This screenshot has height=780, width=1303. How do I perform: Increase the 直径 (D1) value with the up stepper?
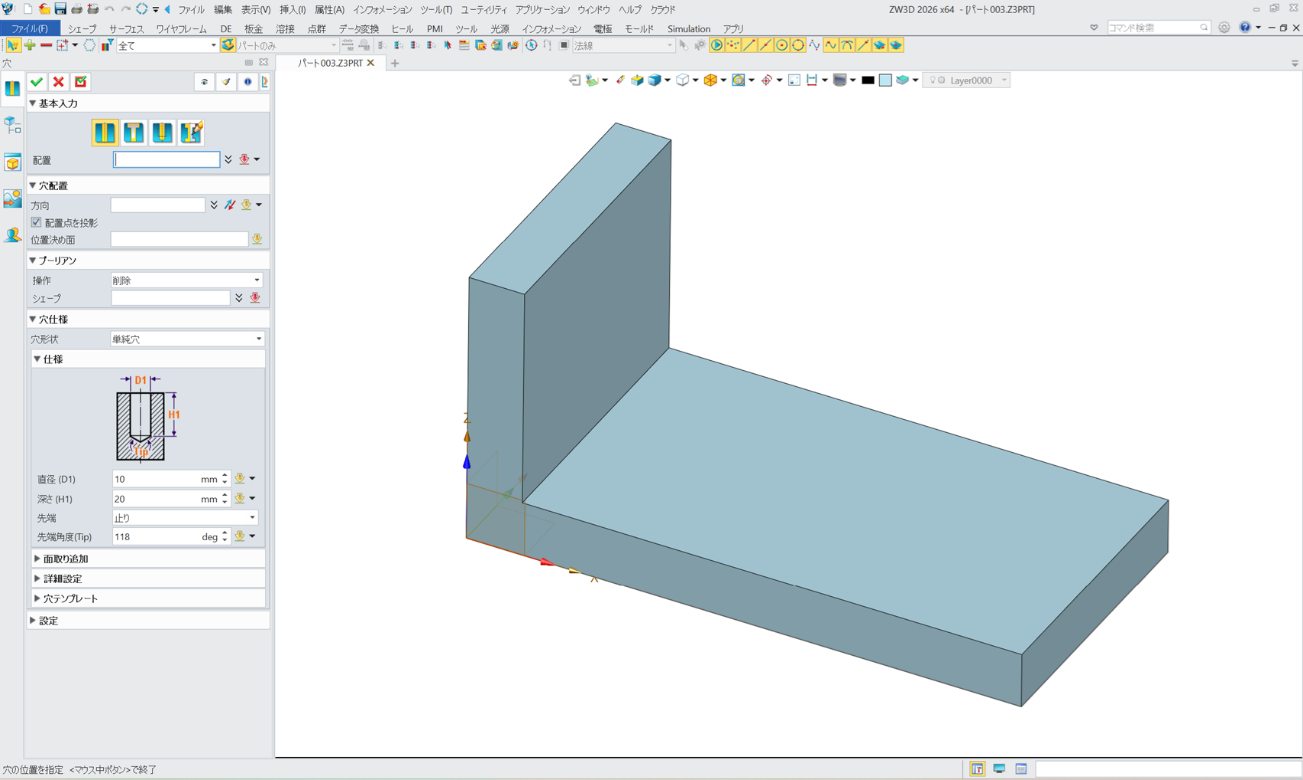pos(225,475)
